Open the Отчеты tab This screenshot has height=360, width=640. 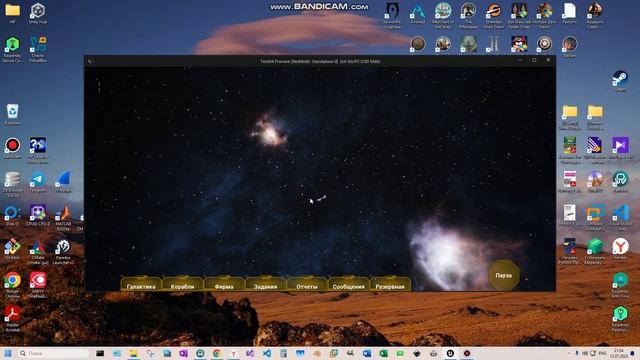tap(307, 284)
